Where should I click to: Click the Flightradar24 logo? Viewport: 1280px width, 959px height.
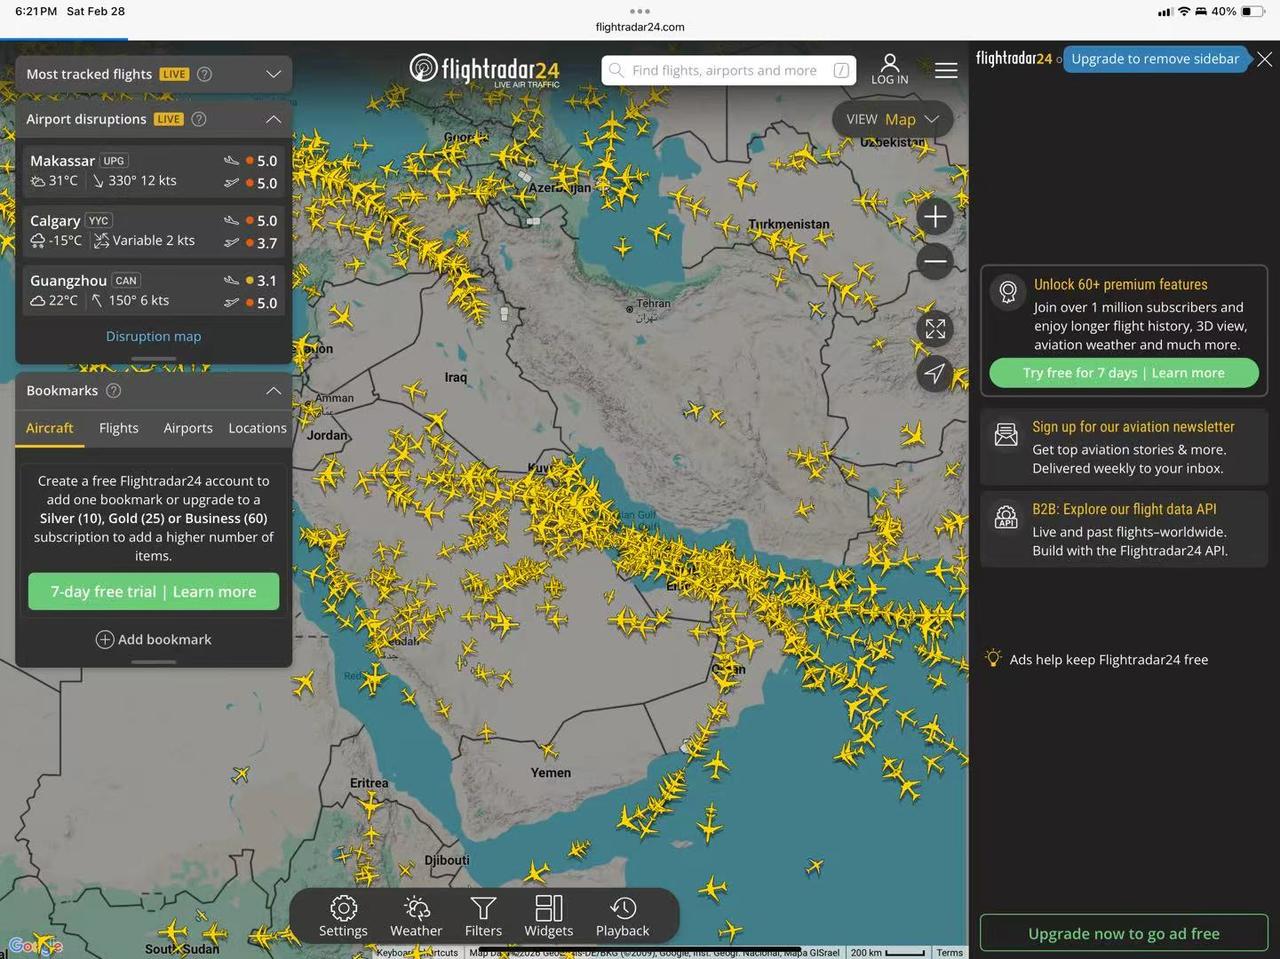coord(485,69)
